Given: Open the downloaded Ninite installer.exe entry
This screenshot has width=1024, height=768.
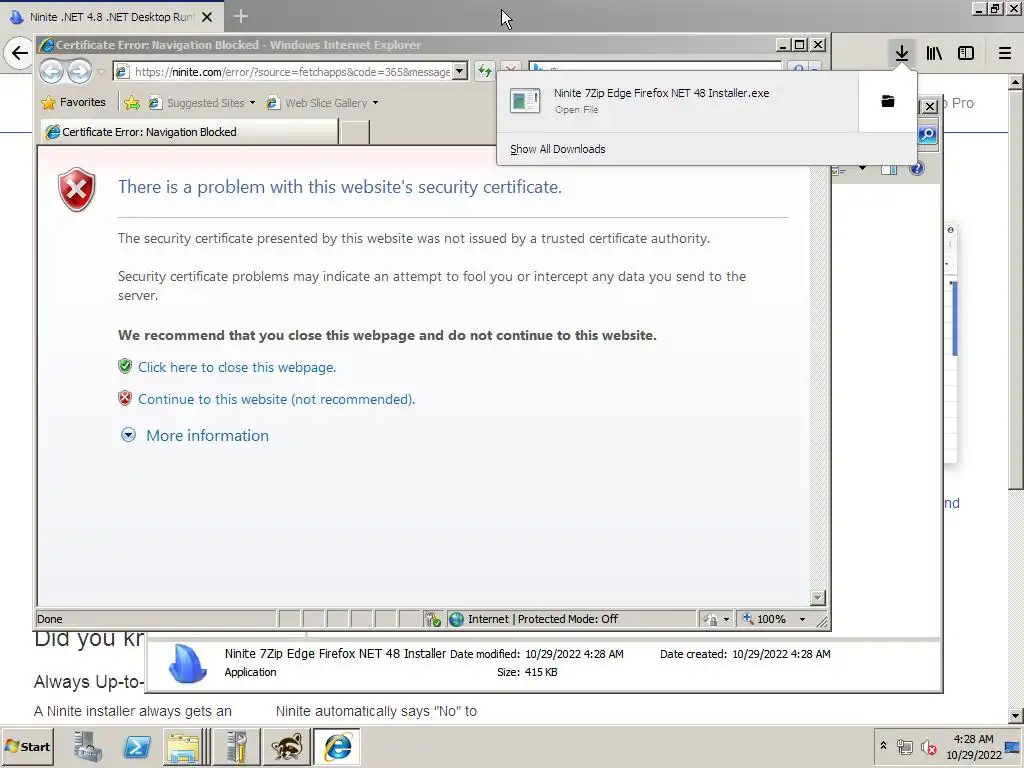Looking at the screenshot, I should [678, 101].
